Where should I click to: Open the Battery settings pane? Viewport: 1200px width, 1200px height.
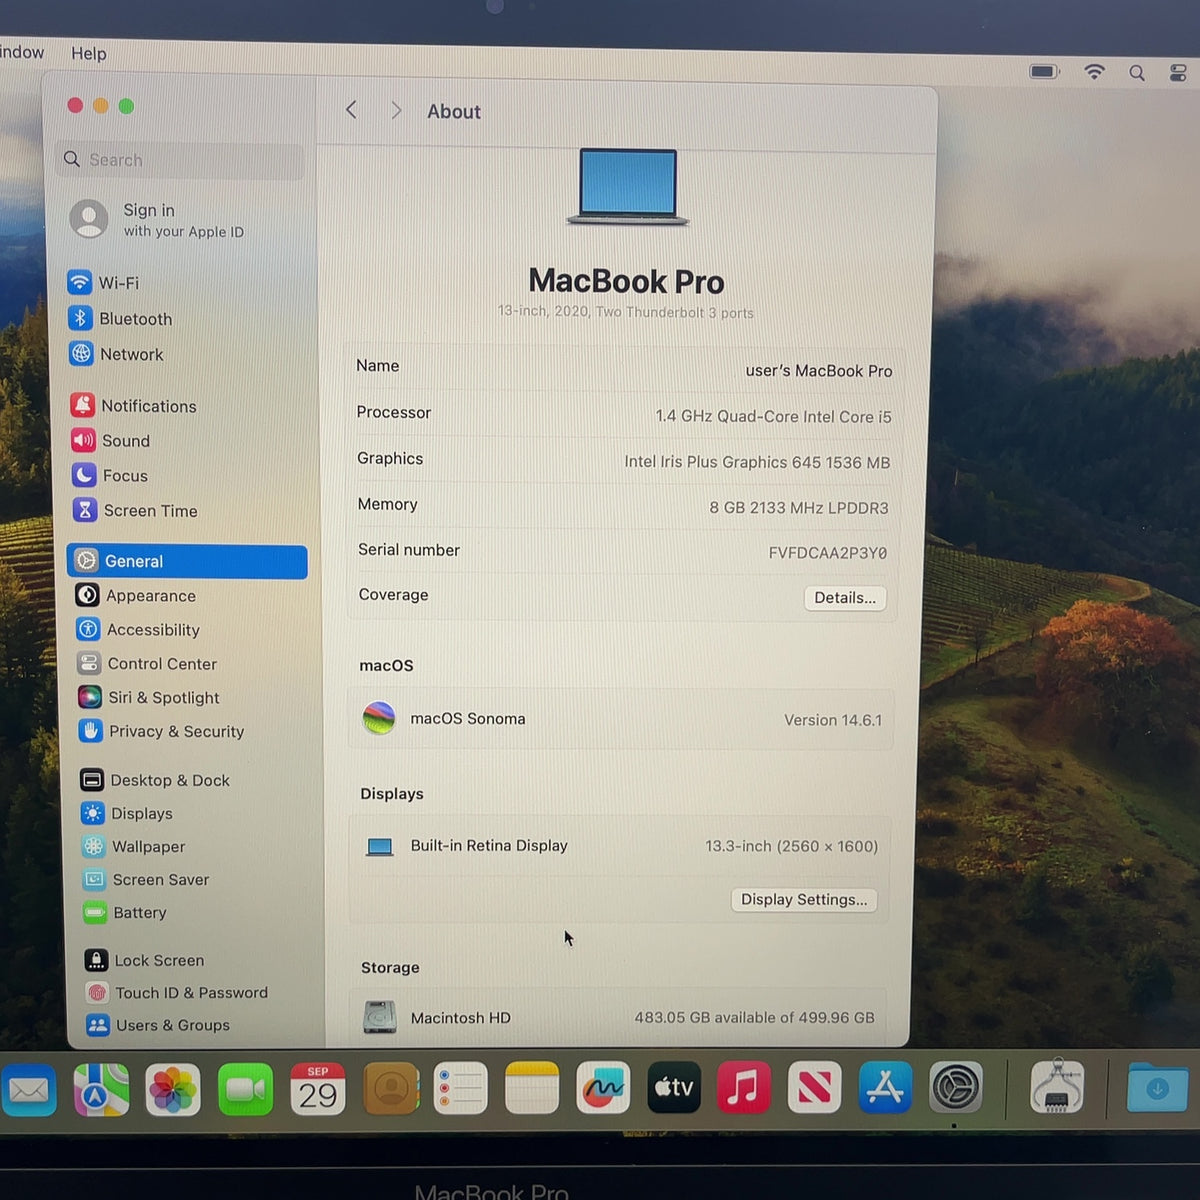tap(125, 913)
